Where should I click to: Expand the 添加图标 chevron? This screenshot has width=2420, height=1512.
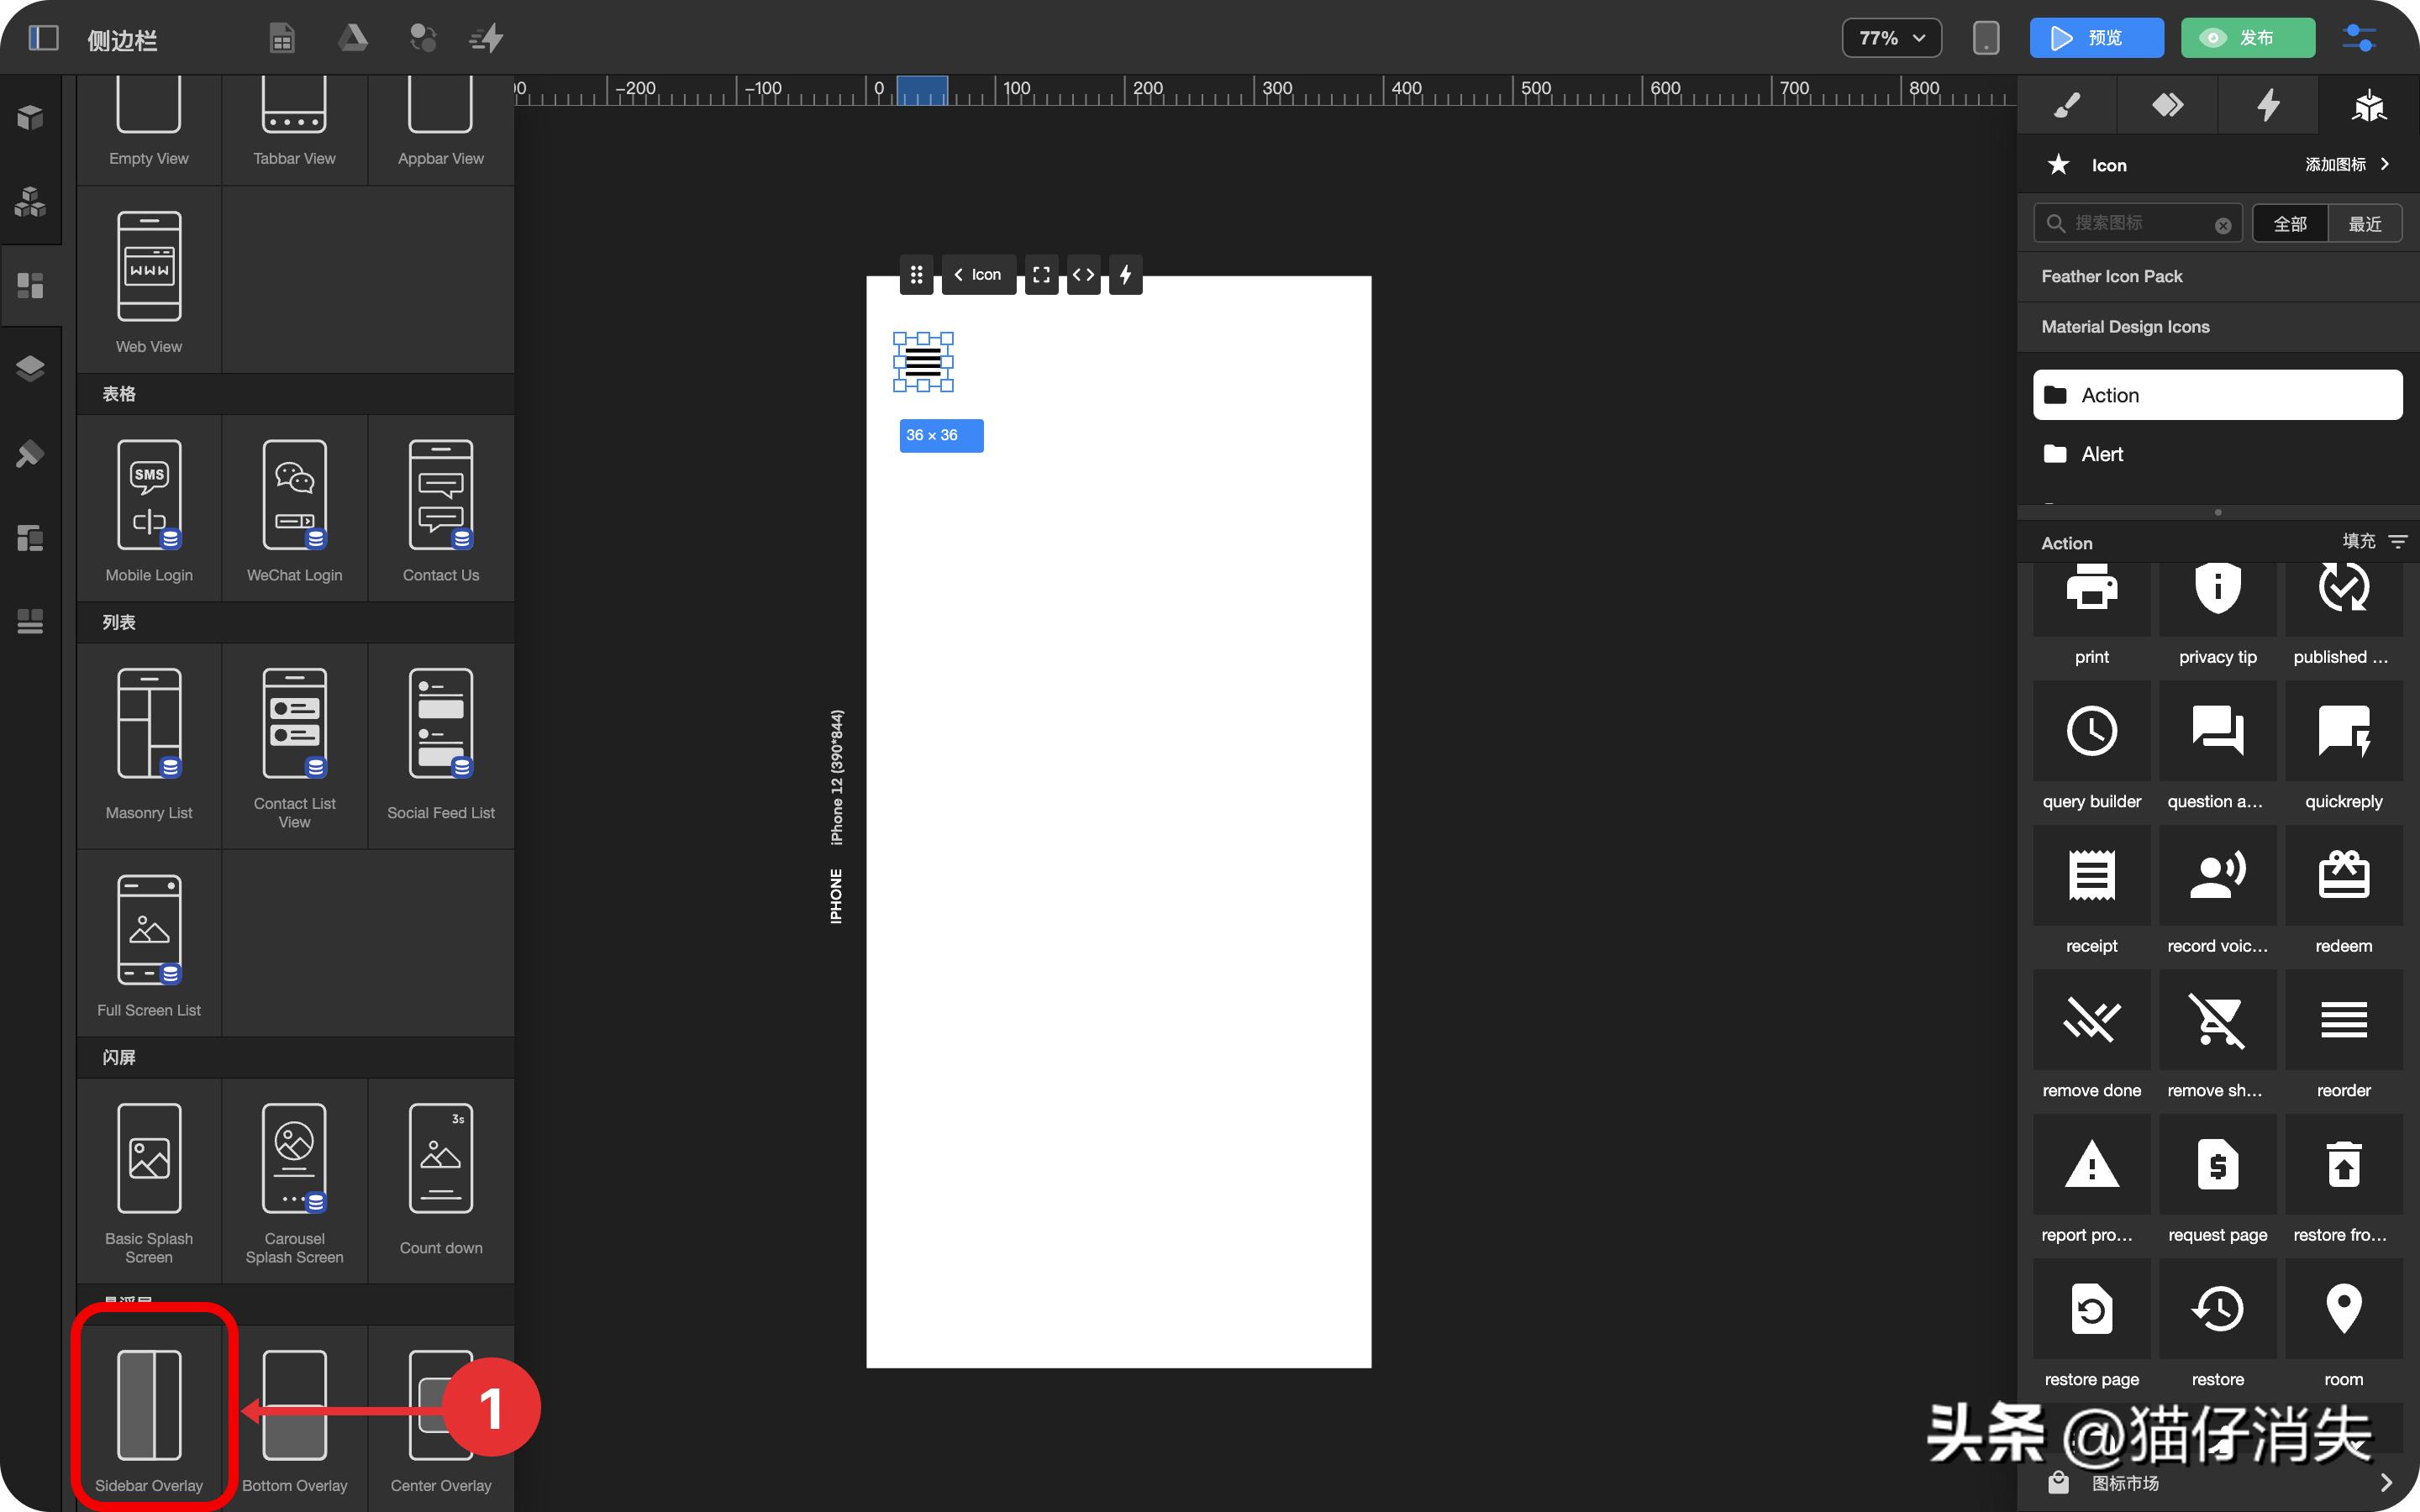click(x=2384, y=164)
